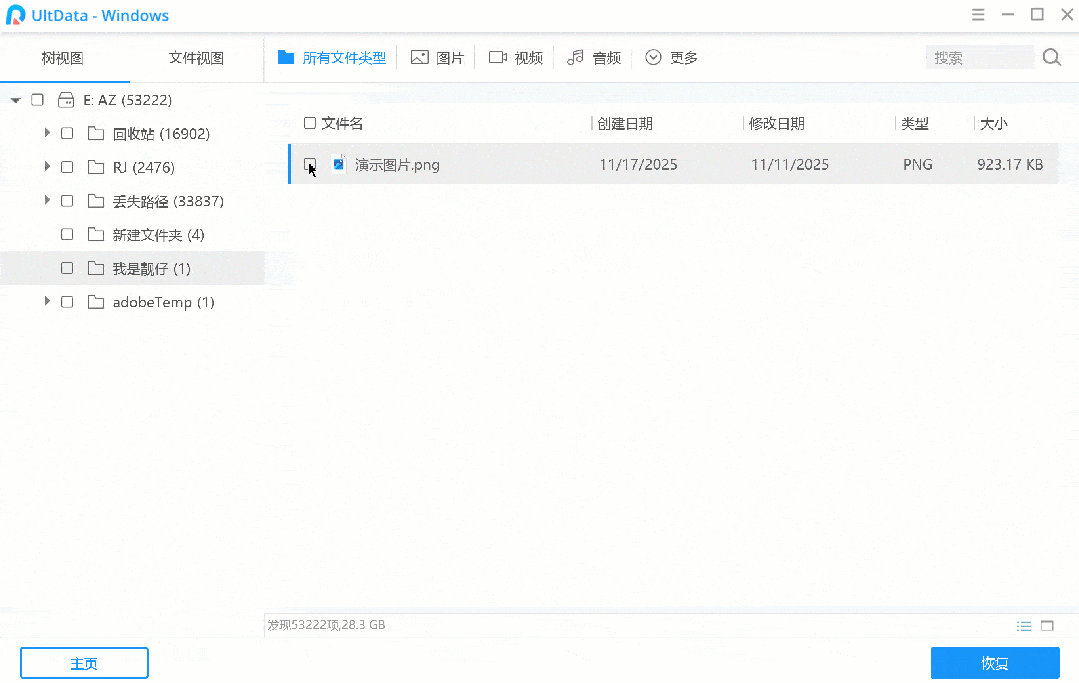This screenshot has width=1079, height=683.
Task: Click the 恢复 (Recover) button
Action: [x=994, y=662]
